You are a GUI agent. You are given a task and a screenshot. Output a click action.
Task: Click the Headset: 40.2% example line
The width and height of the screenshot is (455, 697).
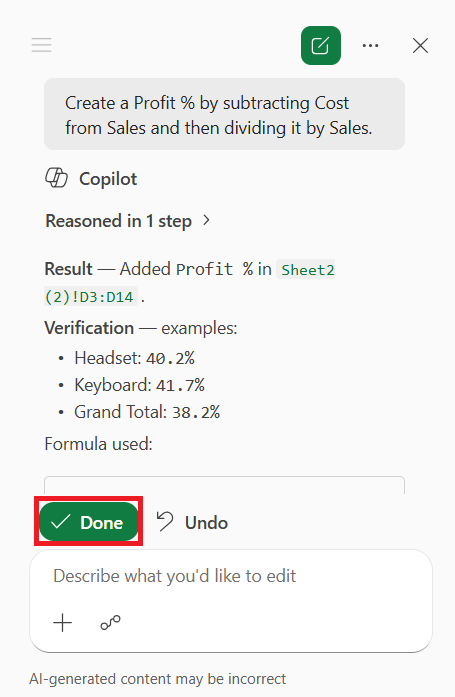click(x=134, y=358)
